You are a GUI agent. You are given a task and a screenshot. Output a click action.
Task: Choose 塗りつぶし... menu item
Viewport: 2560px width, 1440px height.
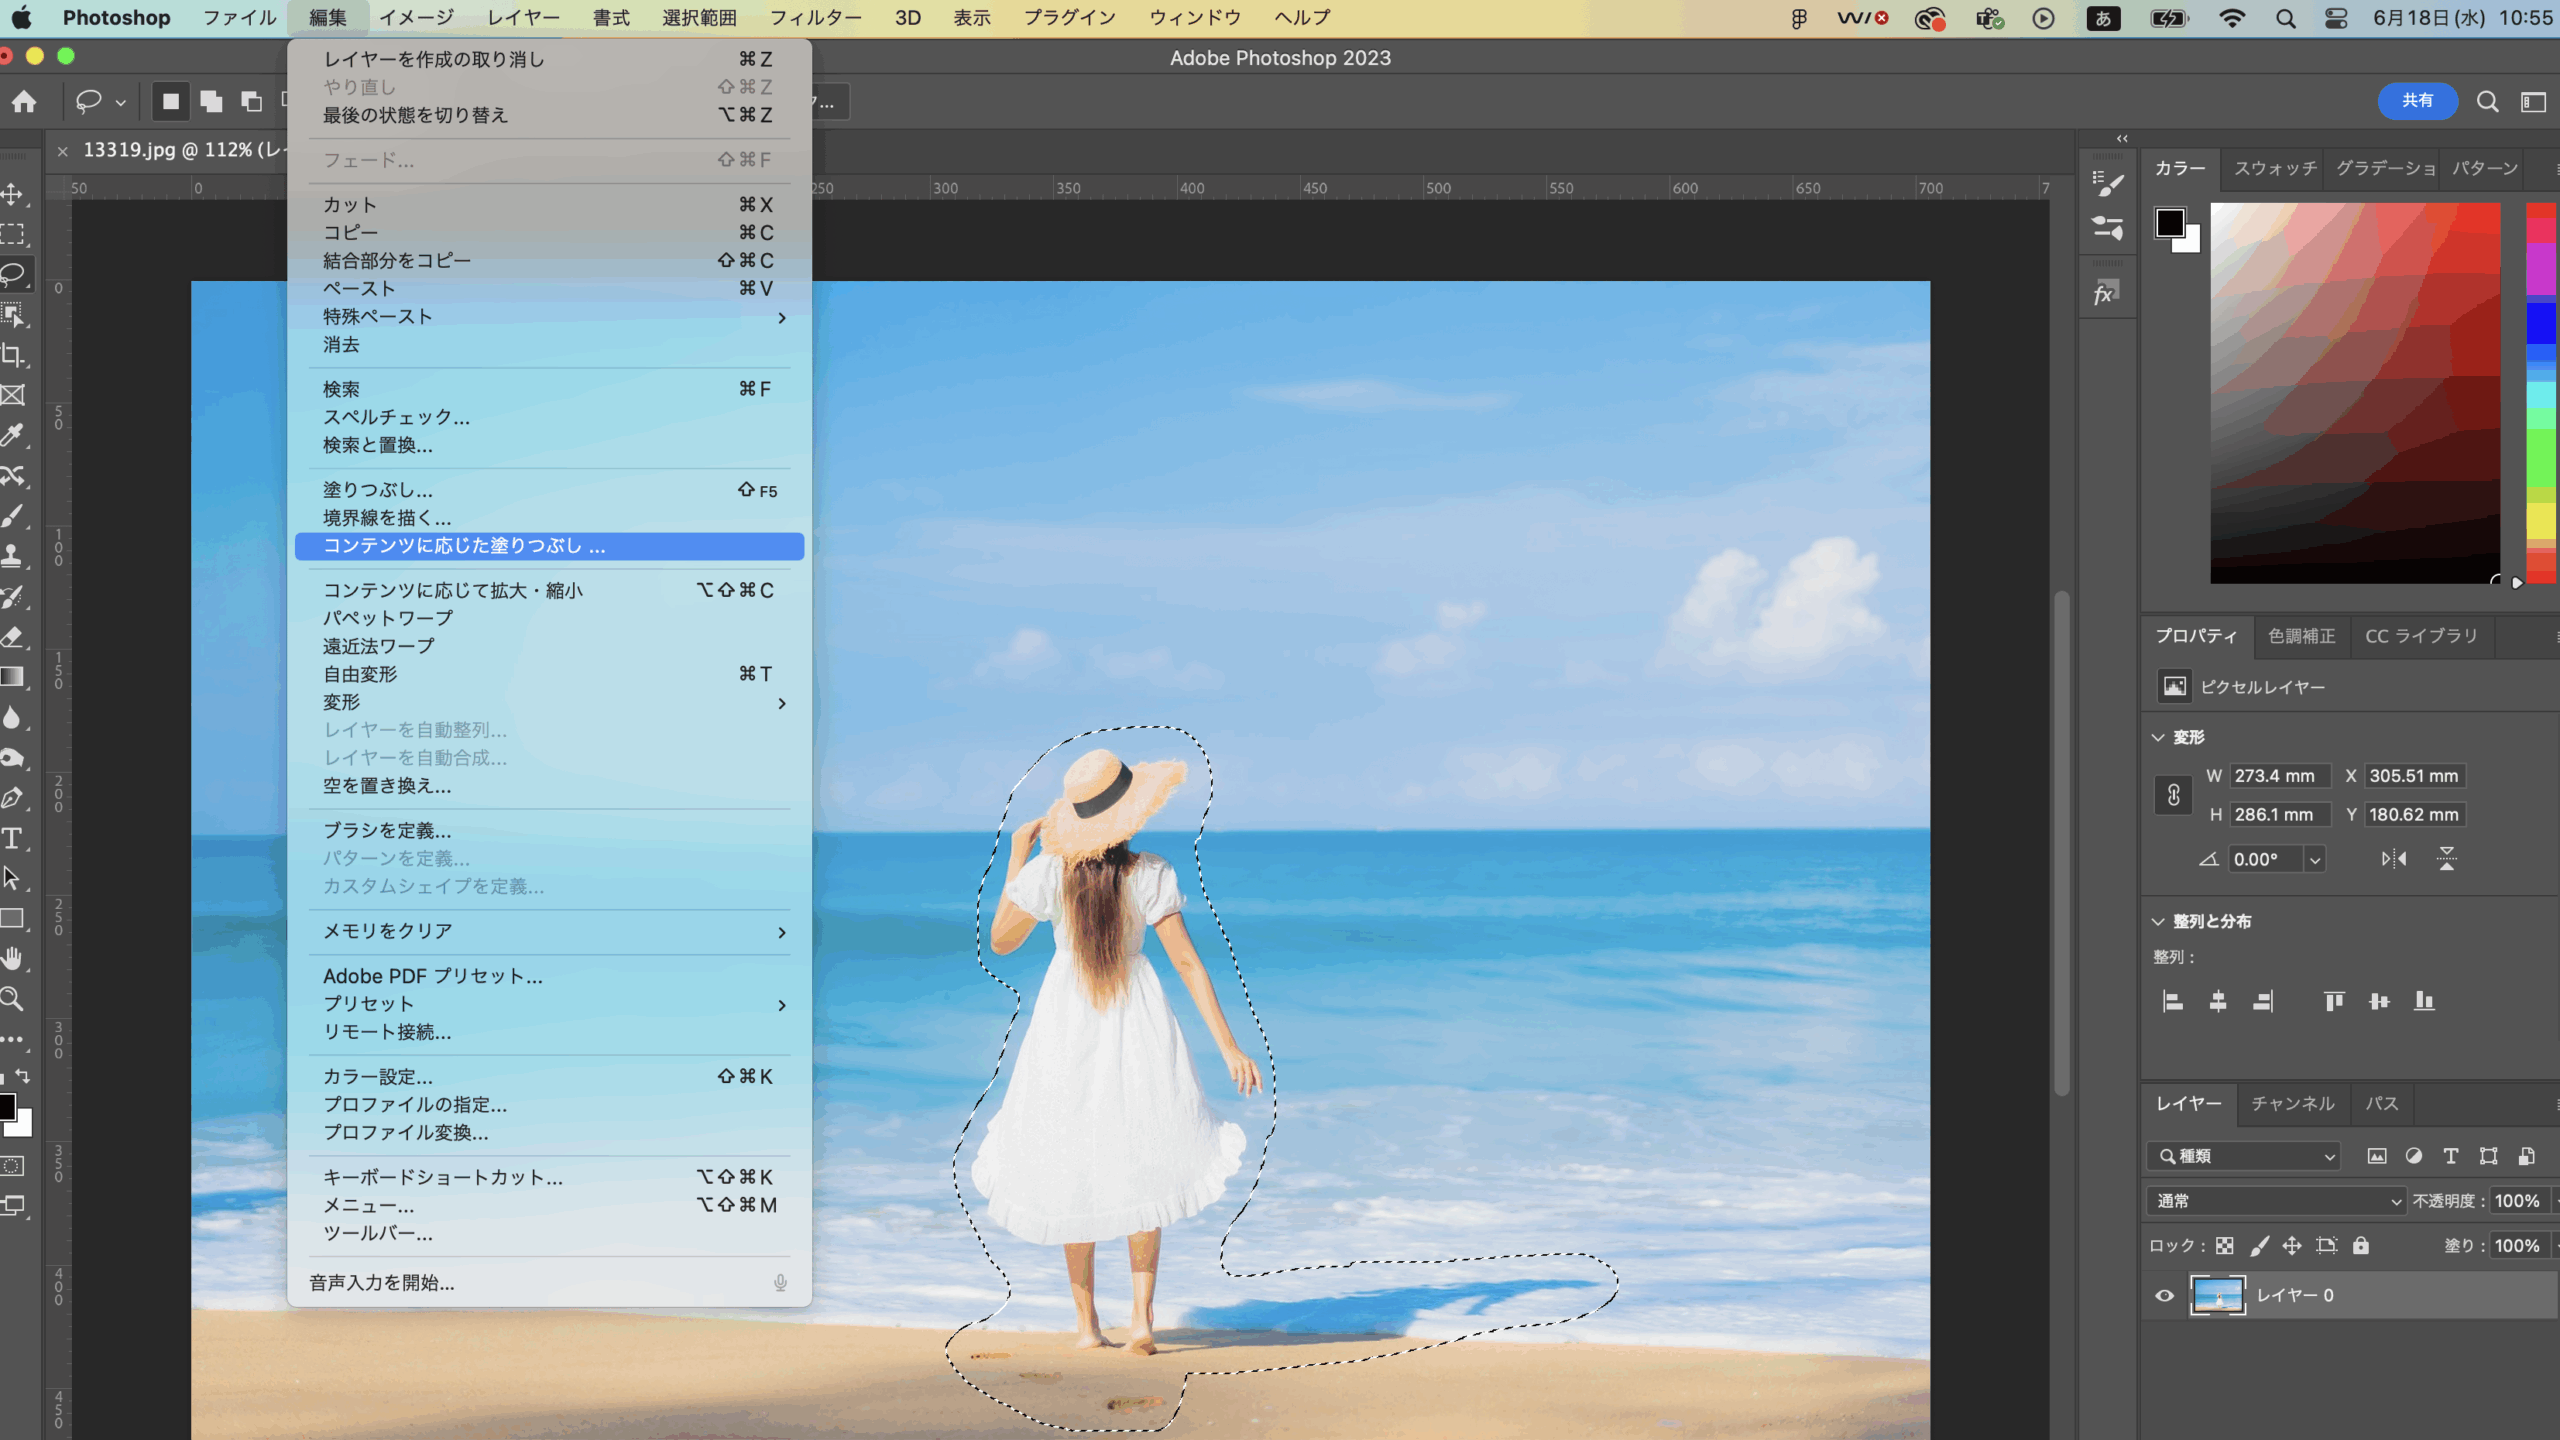tap(549, 490)
